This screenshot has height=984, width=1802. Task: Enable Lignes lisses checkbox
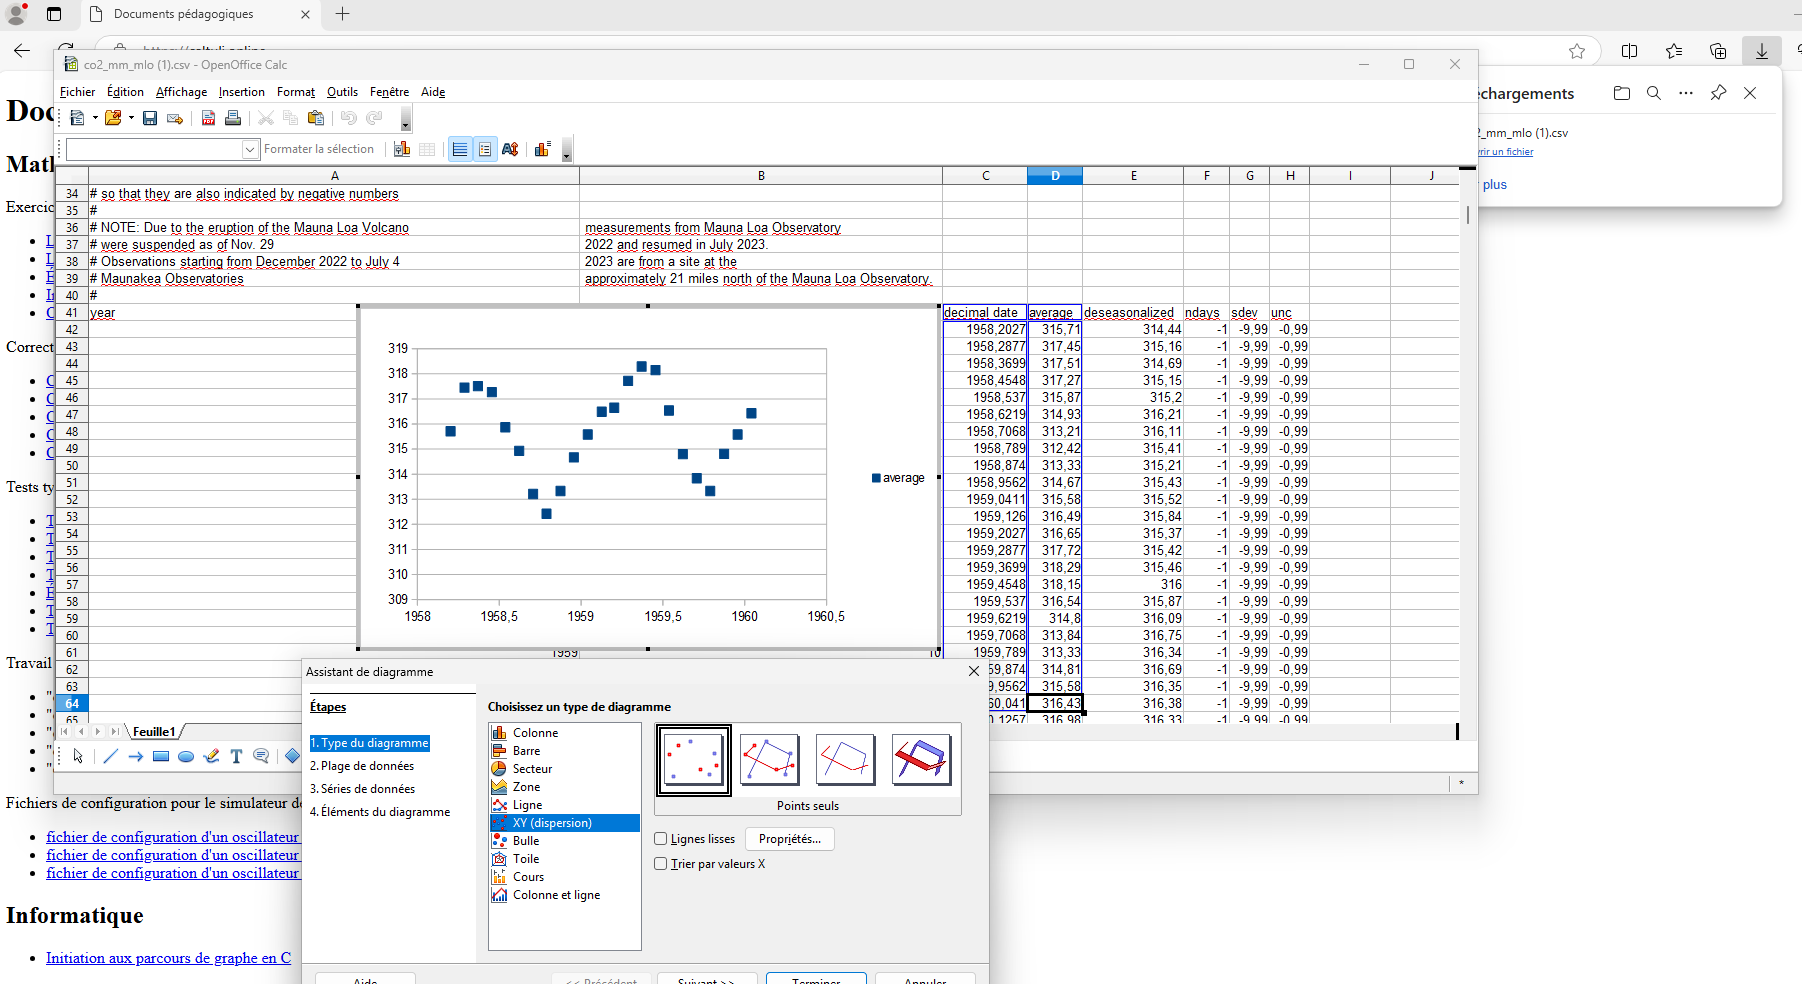(x=661, y=839)
